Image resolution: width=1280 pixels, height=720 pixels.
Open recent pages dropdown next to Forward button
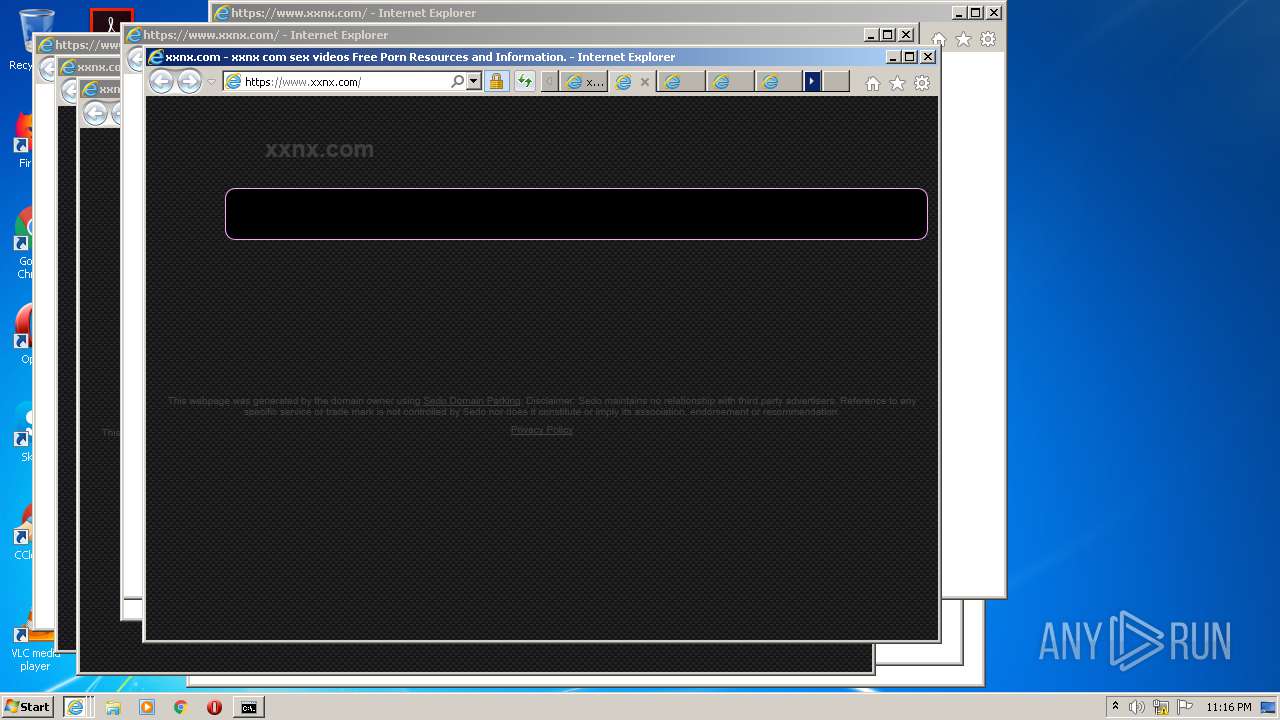(x=211, y=82)
